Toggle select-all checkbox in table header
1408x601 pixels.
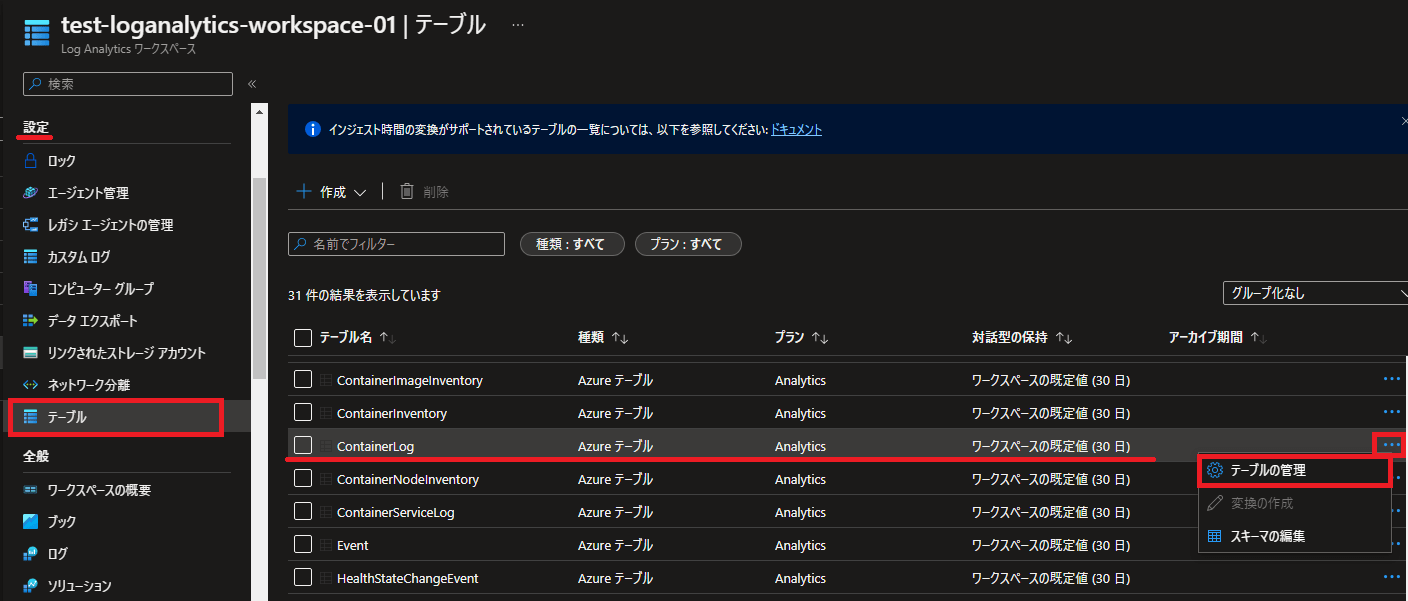coord(303,338)
